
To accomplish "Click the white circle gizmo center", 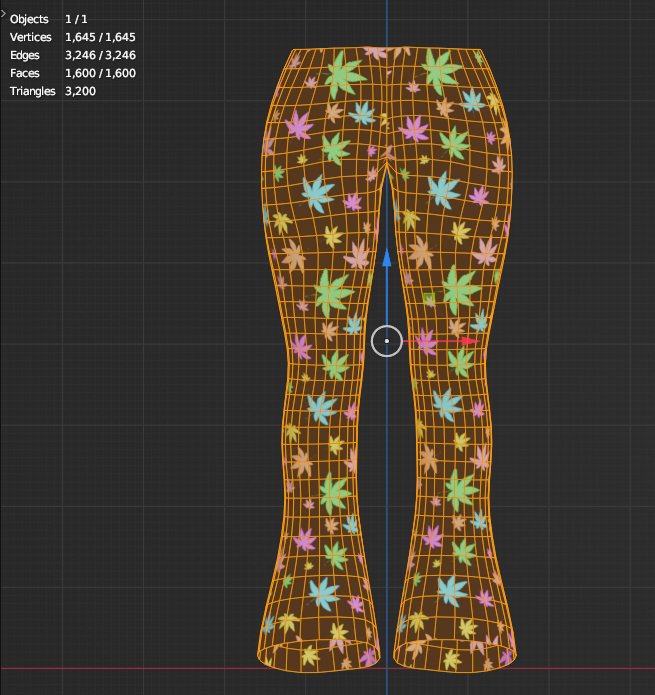I will [x=387, y=341].
